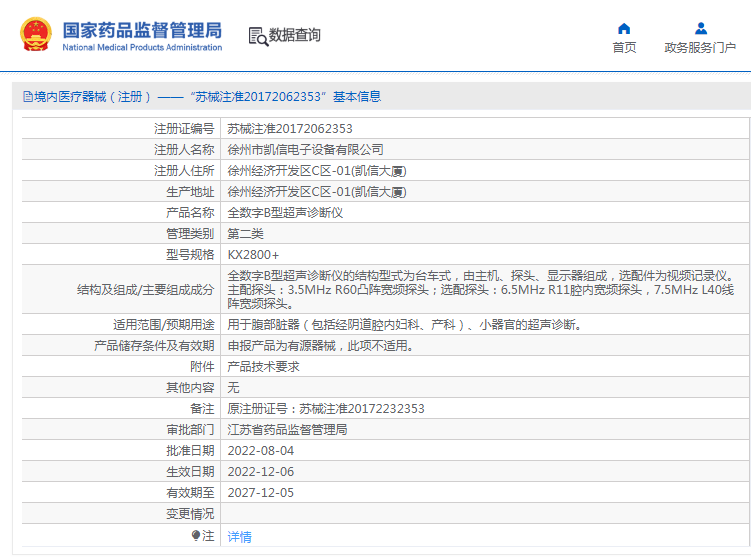Select registration number 苏械注准20172062353 value
751x560 pixels.
point(290,128)
